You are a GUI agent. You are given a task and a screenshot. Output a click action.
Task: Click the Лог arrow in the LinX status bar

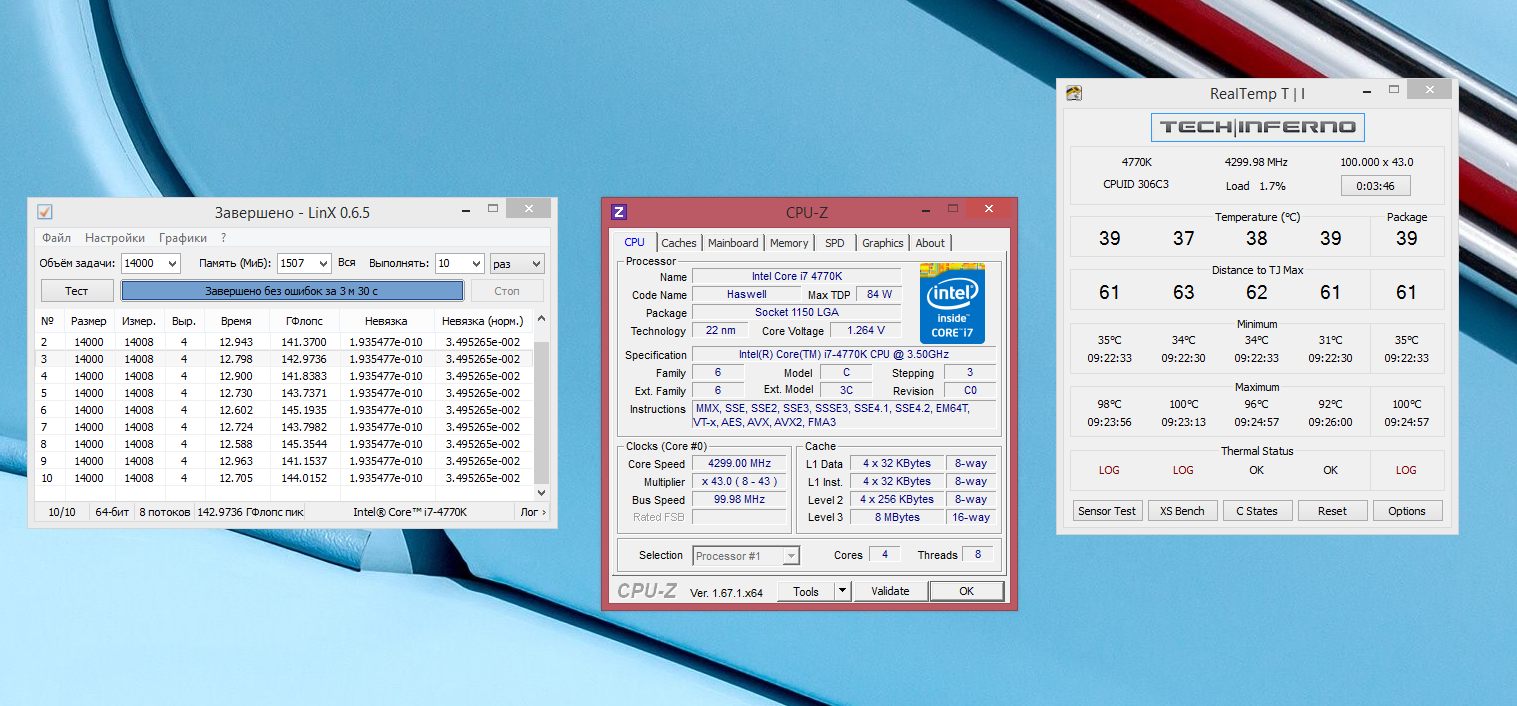[x=533, y=512]
